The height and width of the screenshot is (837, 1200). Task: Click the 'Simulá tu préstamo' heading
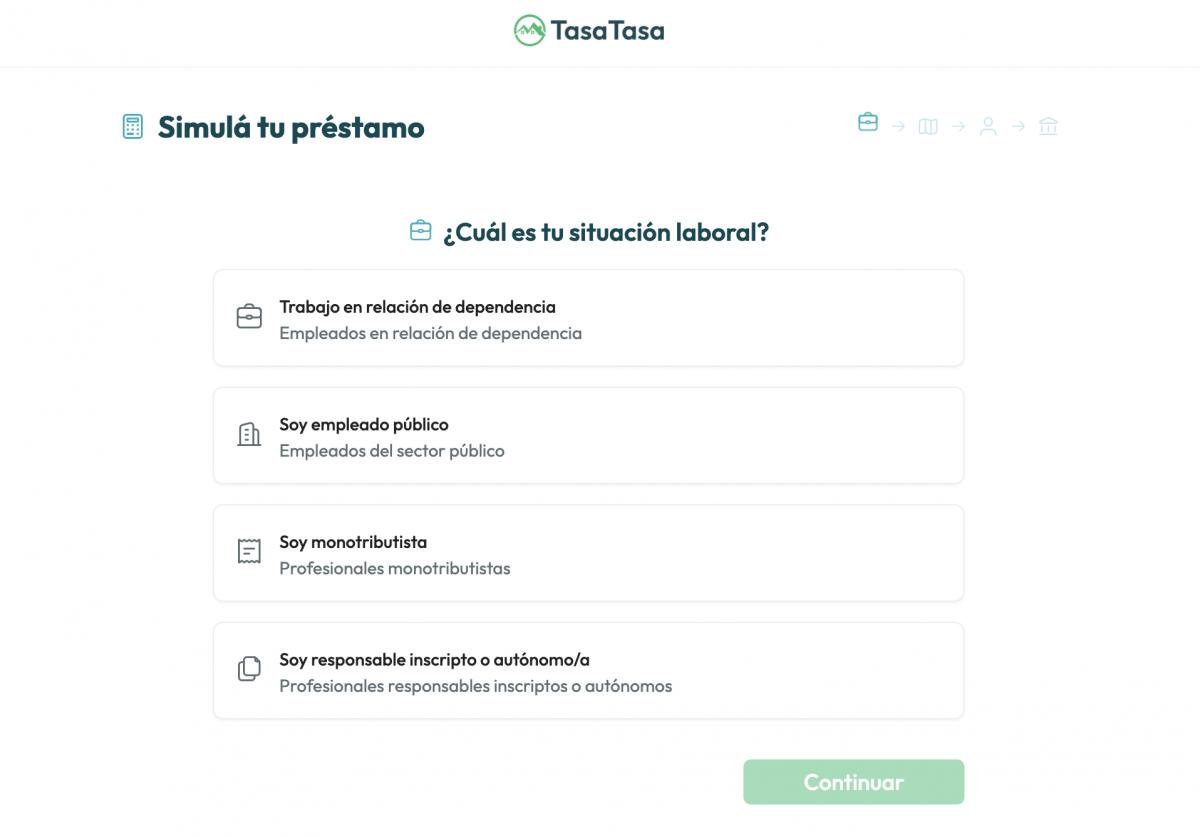pos(290,127)
